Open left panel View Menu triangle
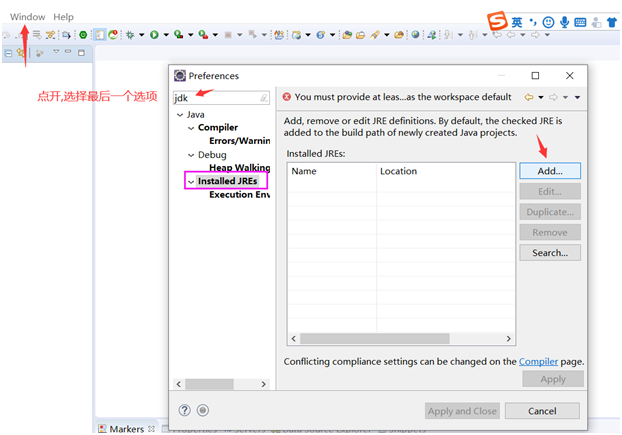The image size is (622, 435). [x=56, y=52]
